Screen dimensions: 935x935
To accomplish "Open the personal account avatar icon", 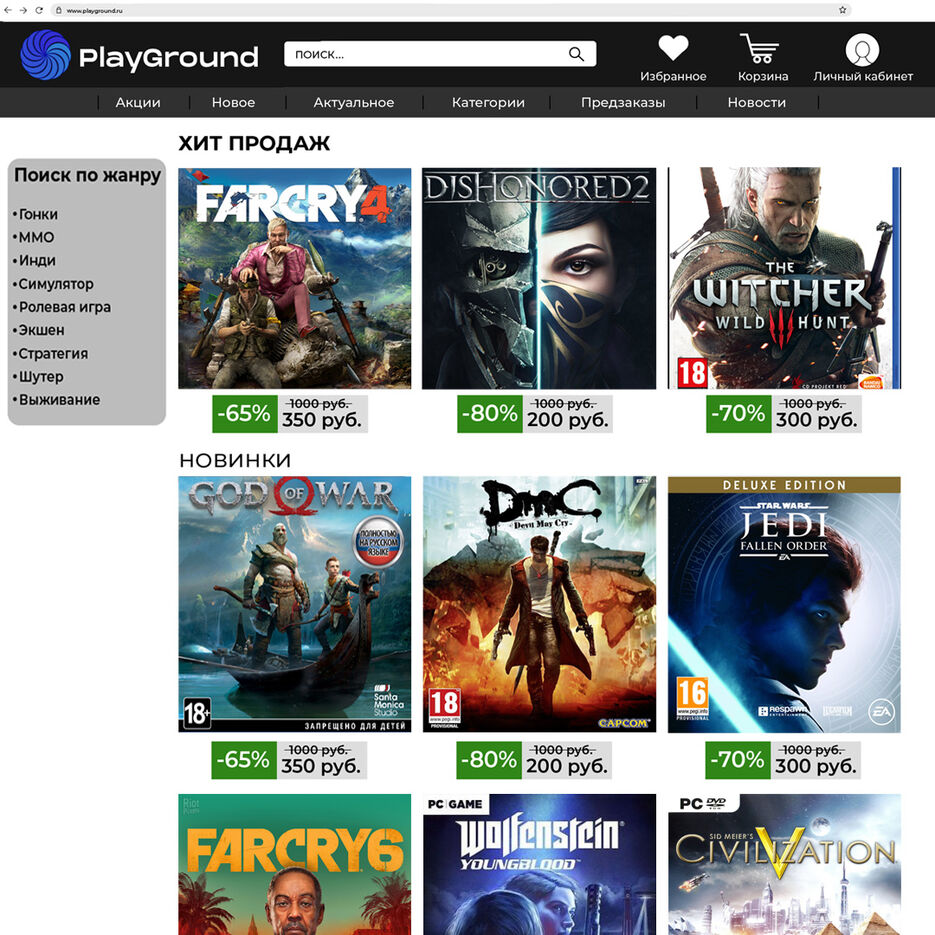I will point(862,49).
